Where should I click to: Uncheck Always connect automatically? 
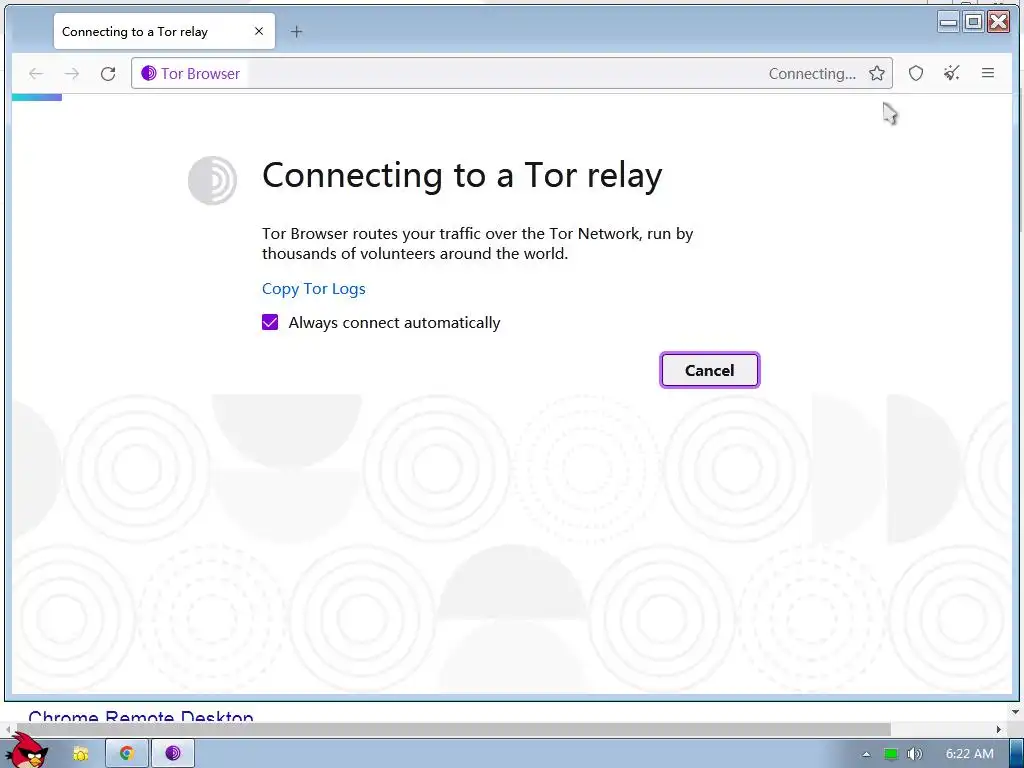(x=270, y=322)
